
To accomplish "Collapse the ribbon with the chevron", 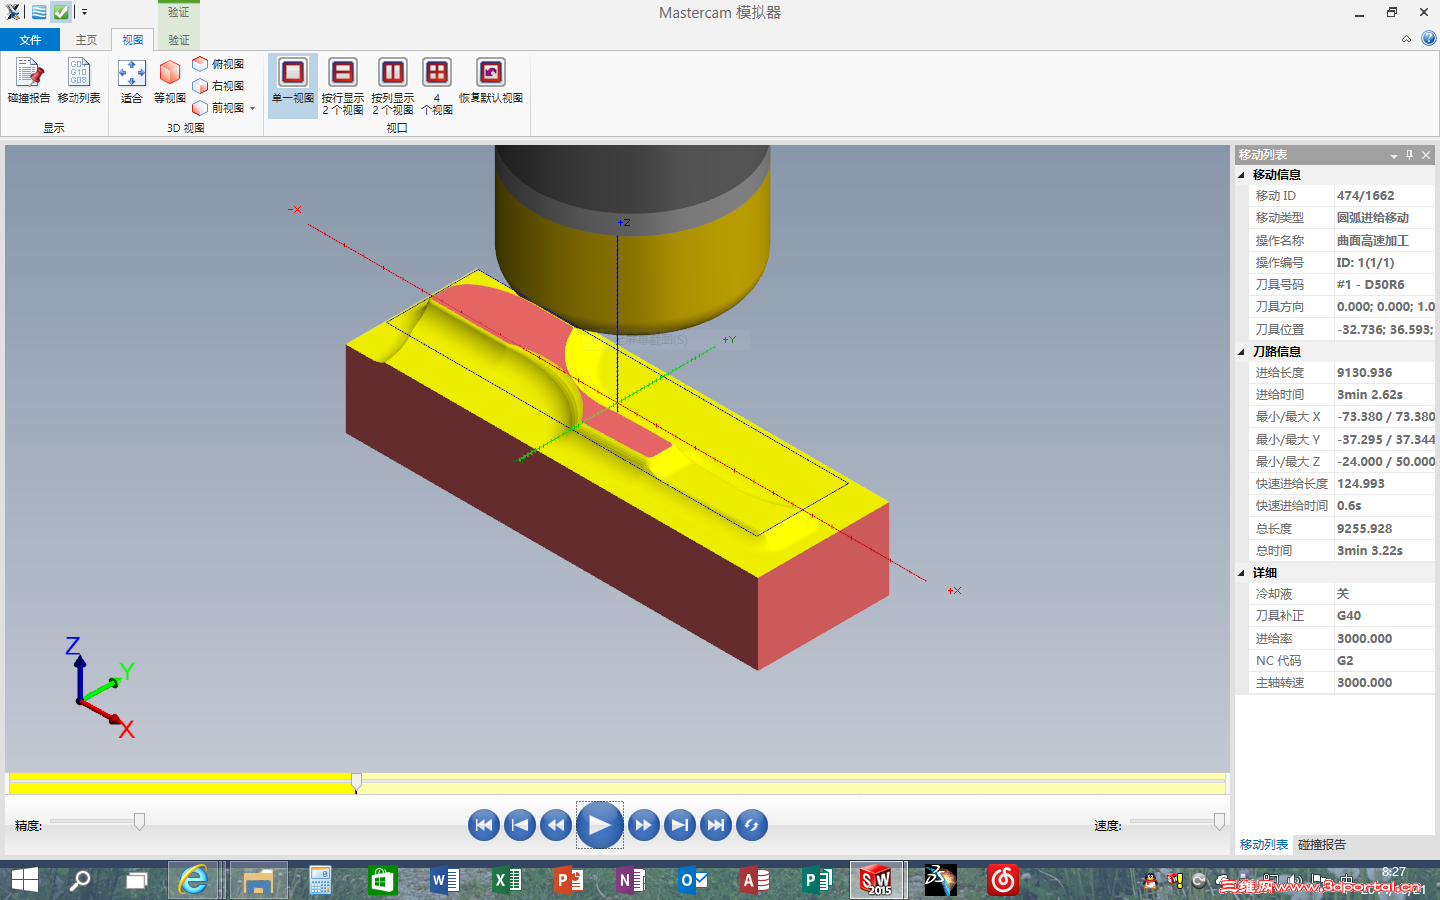I will coord(1406,39).
